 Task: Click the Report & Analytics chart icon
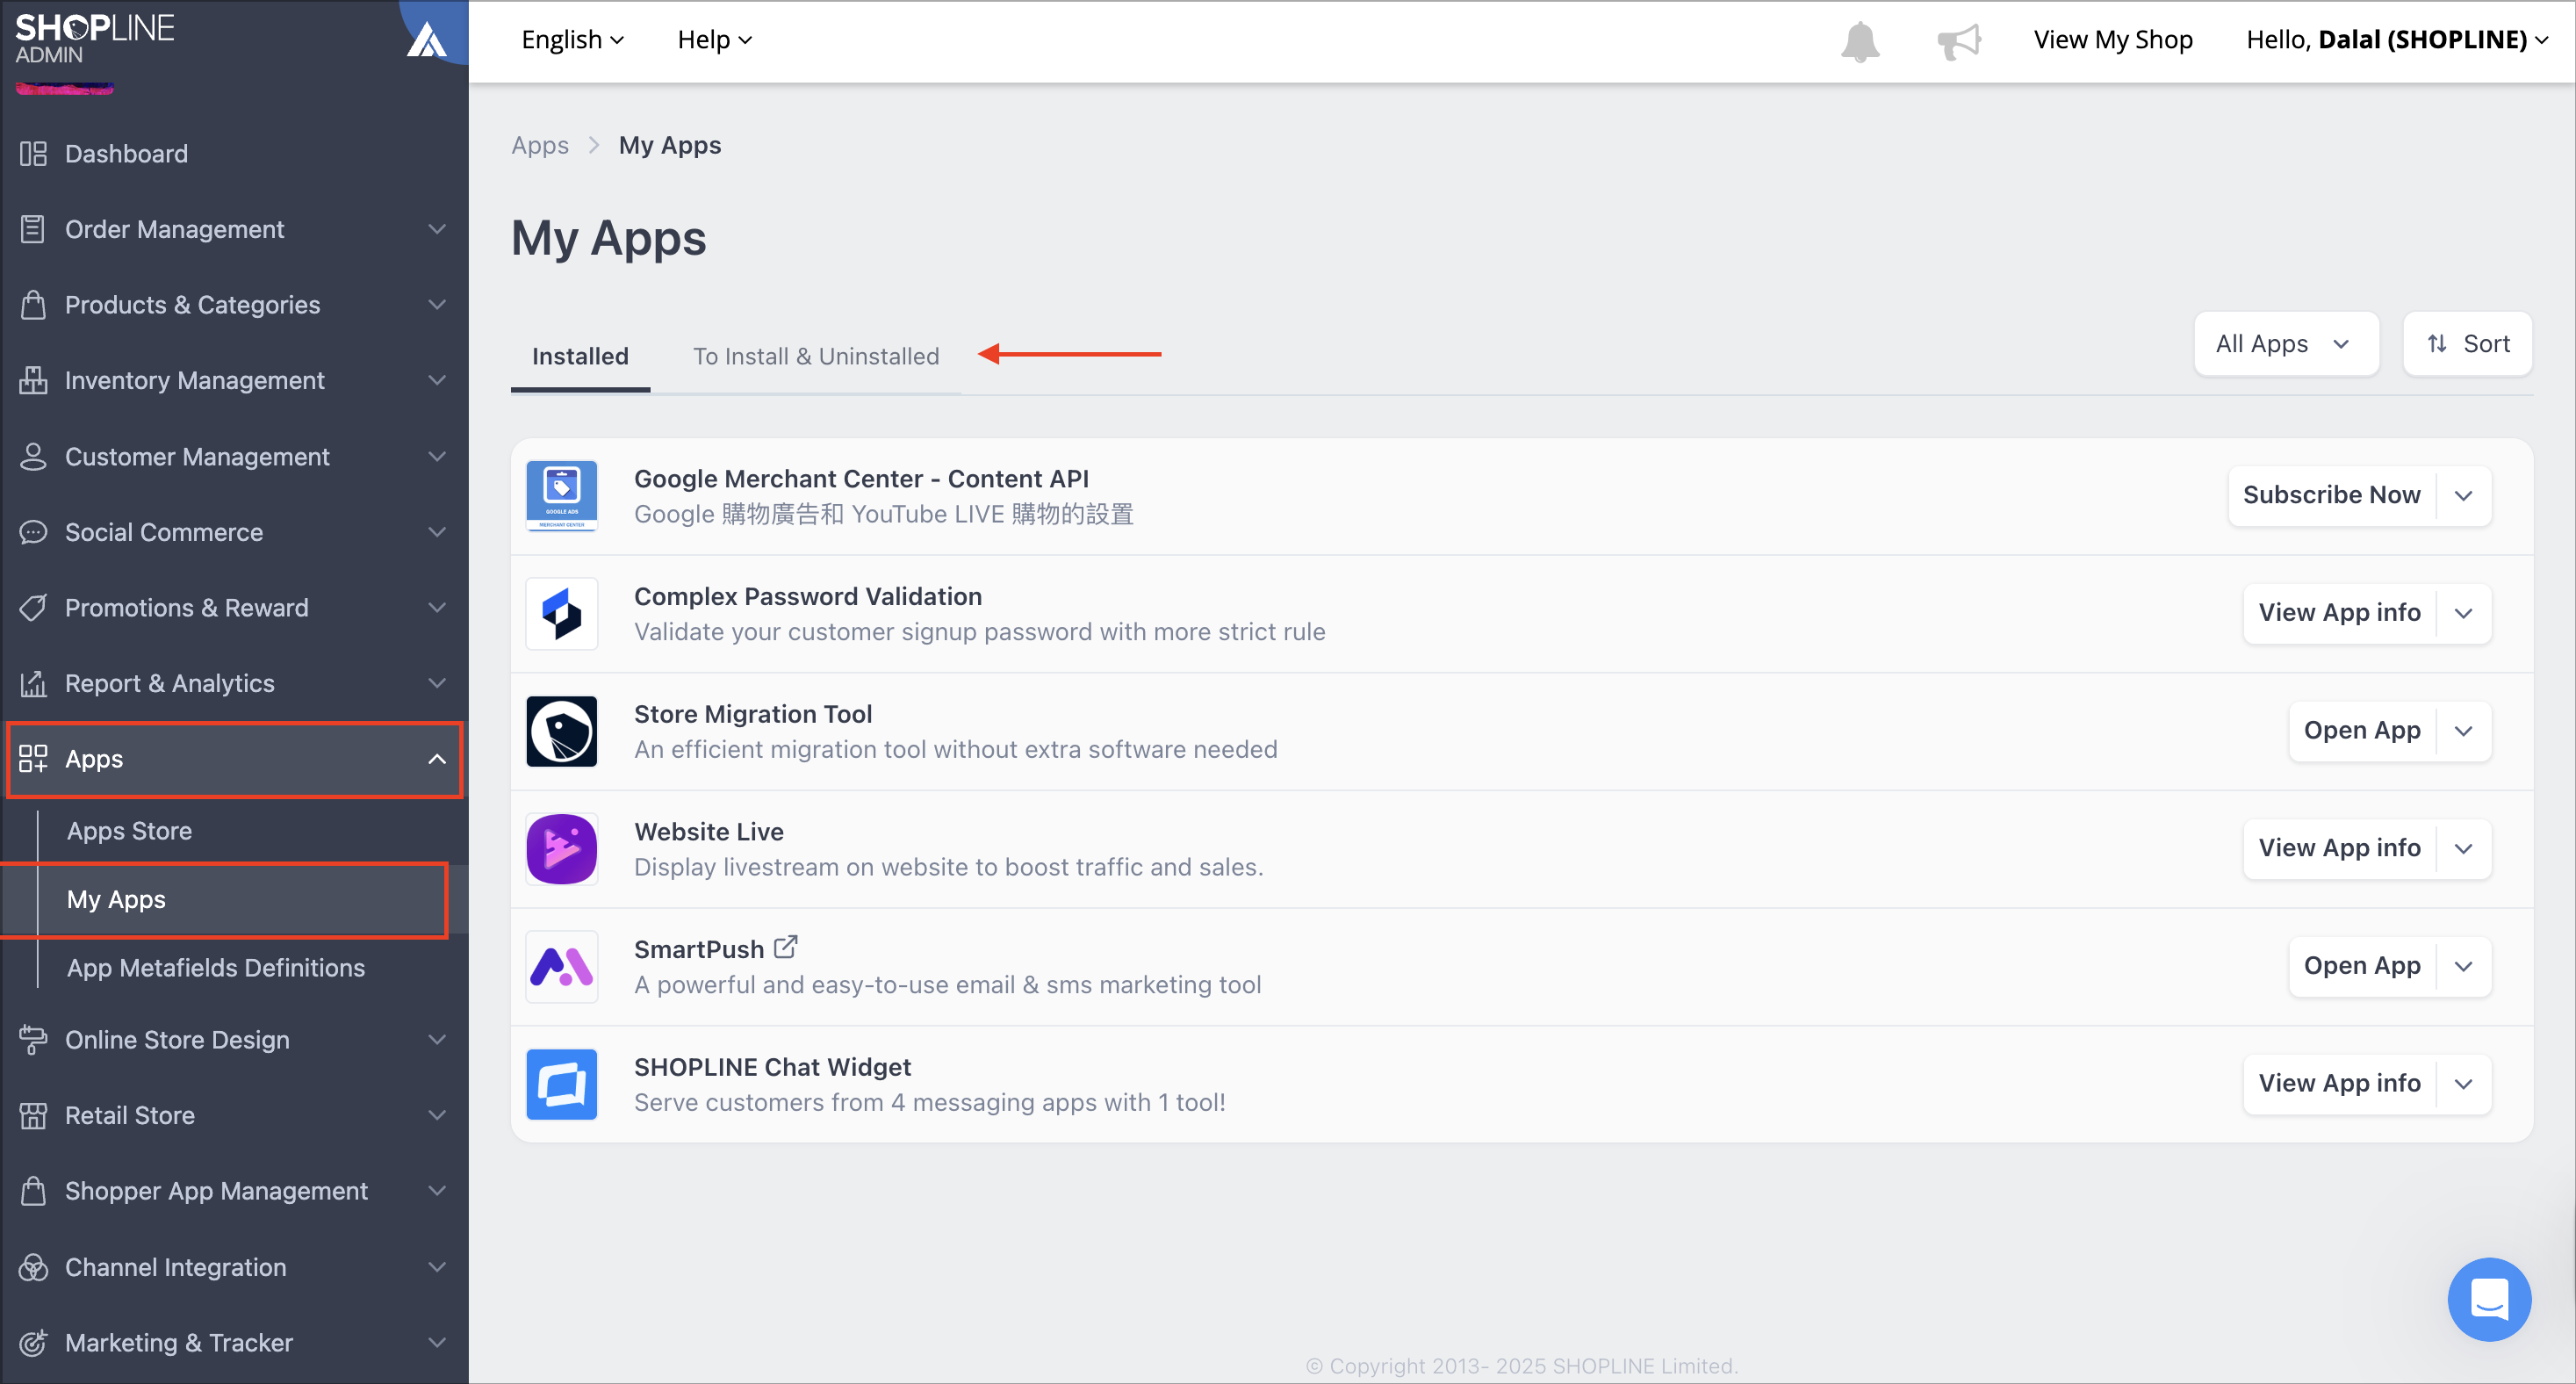(33, 683)
